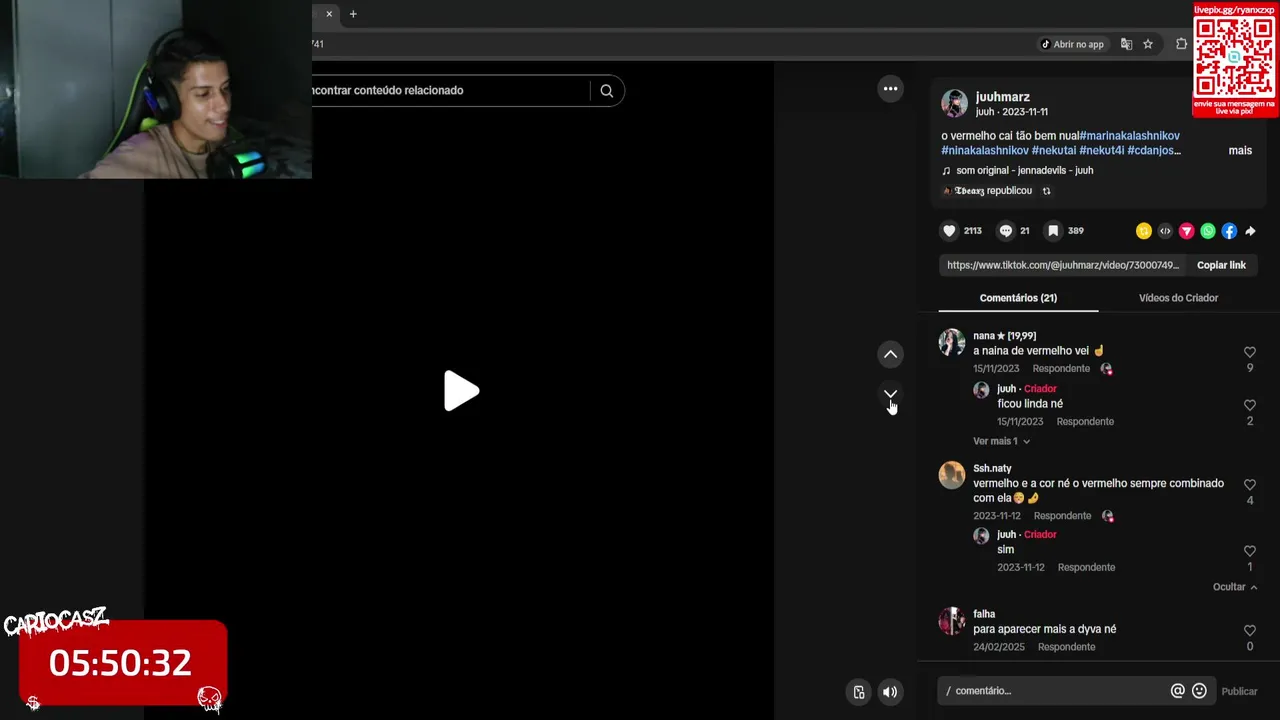
Task: Like falha's comment 'para aparecer mais a dyva'
Action: [1249, 631]
